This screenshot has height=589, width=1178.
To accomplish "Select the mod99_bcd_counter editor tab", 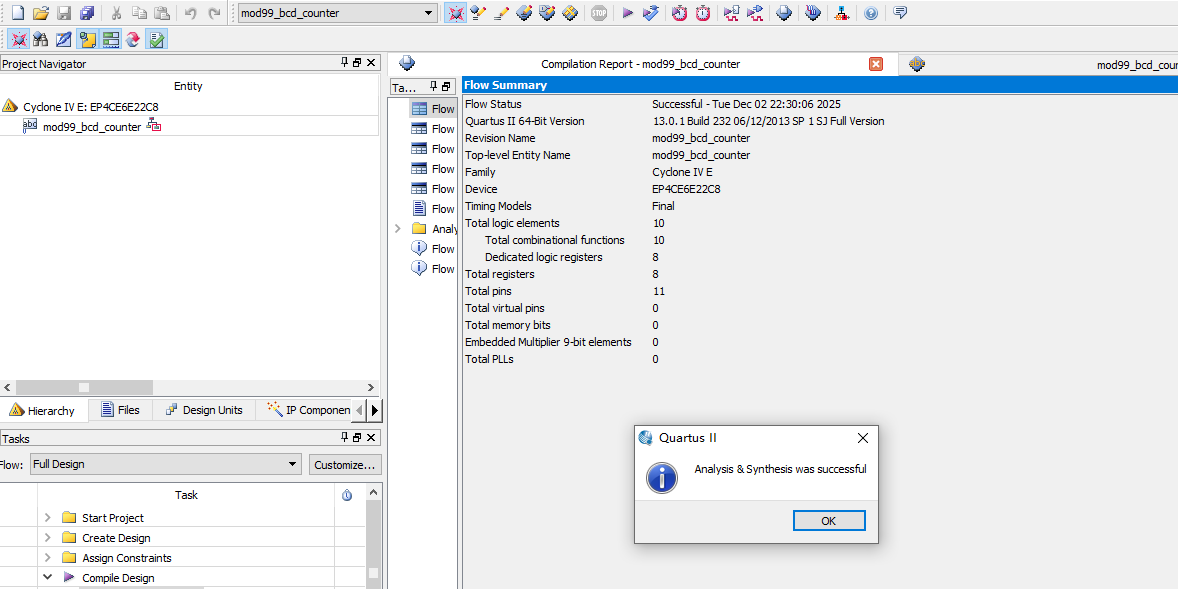I will pyautogui.click(x=1038, y=65).
